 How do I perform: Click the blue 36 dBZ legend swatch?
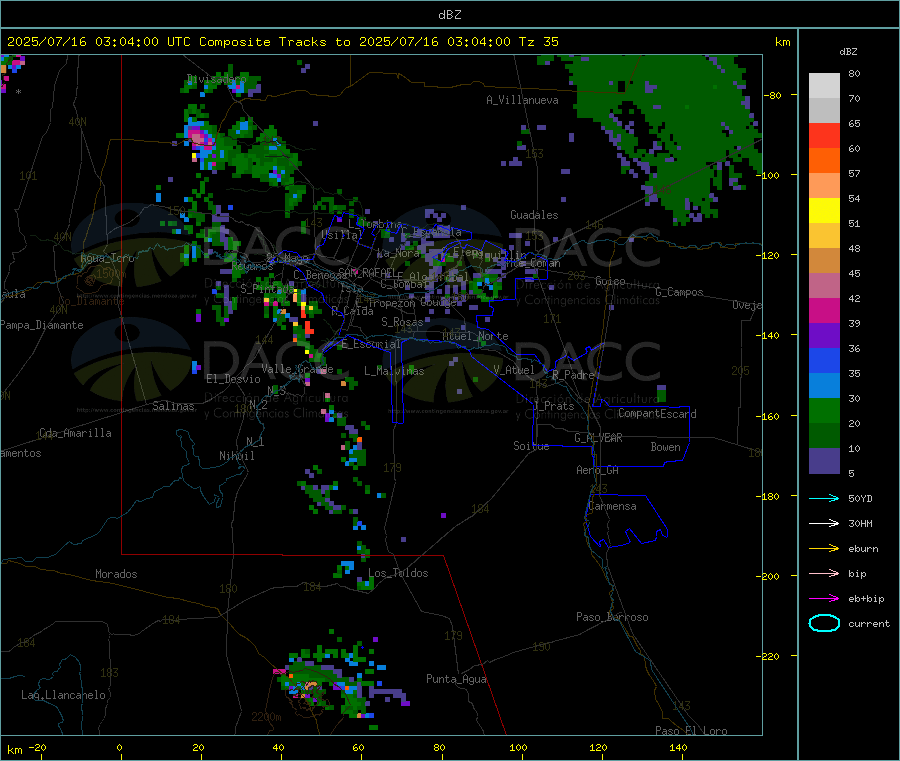824,360
